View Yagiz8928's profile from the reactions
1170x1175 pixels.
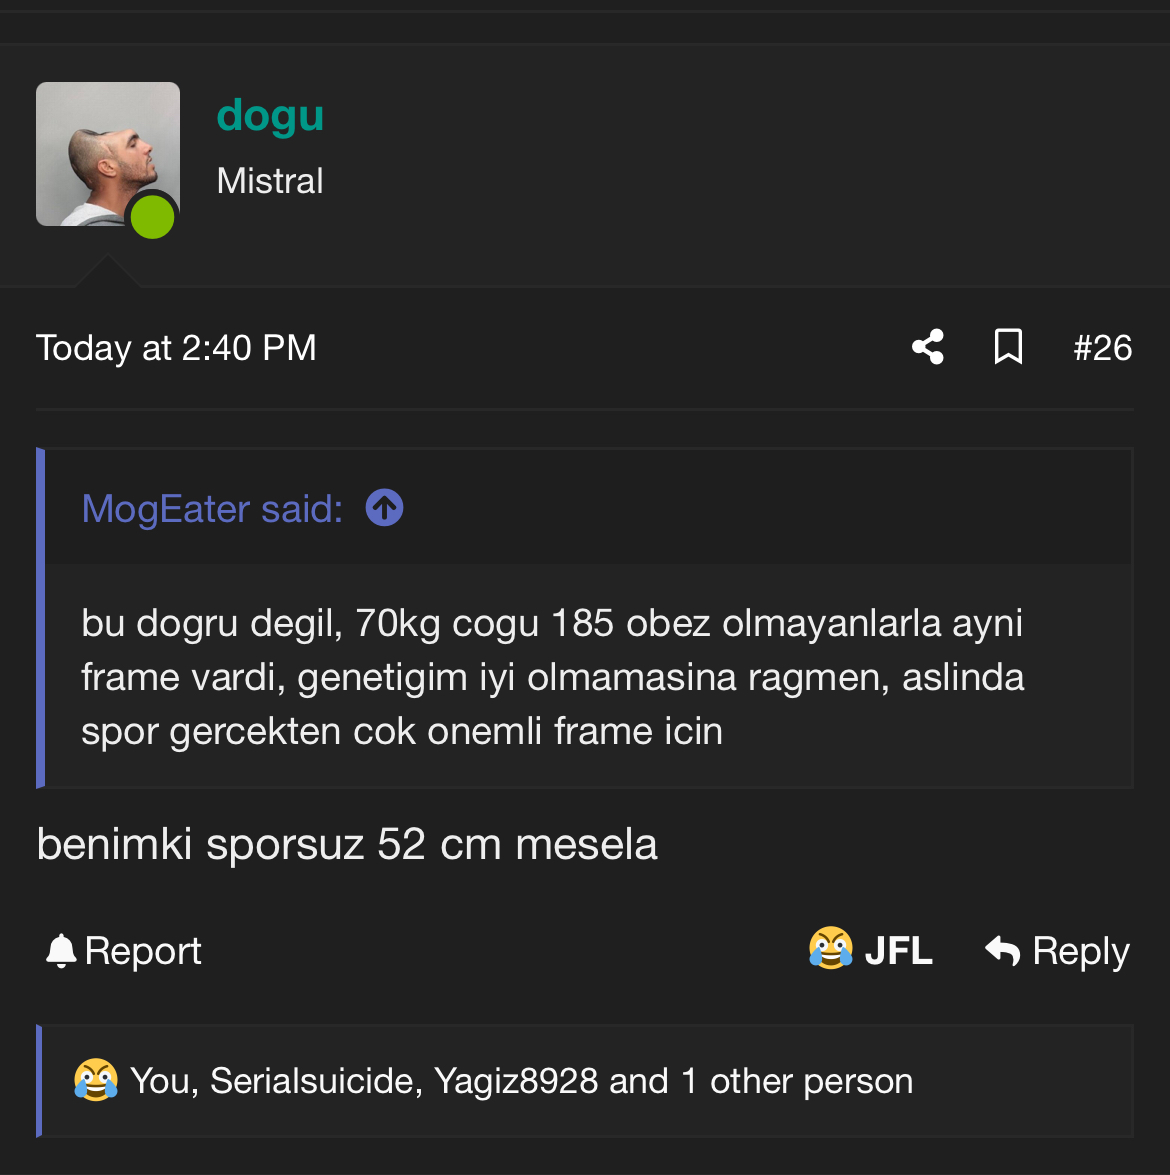pyautogui.click(x=516, y=1081)
